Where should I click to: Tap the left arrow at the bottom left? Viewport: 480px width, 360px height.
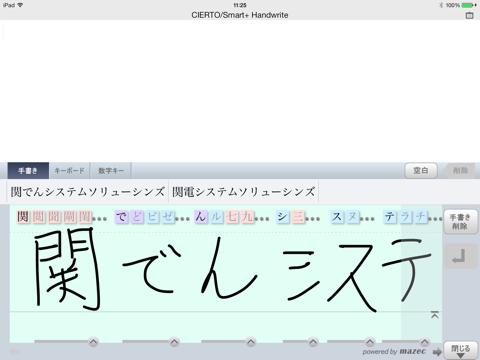tap(14, 351)
